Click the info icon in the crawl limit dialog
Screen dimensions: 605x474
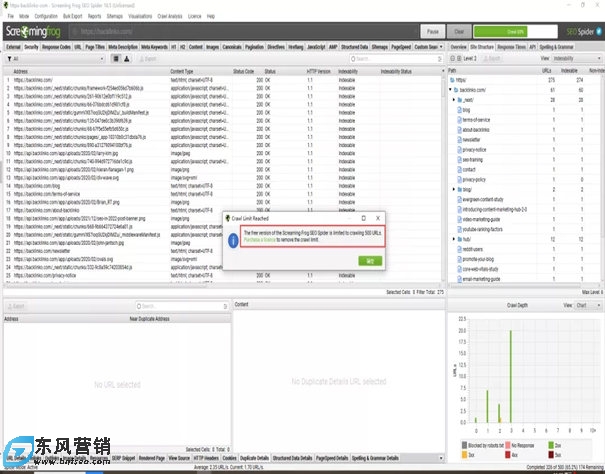point(232,239)
